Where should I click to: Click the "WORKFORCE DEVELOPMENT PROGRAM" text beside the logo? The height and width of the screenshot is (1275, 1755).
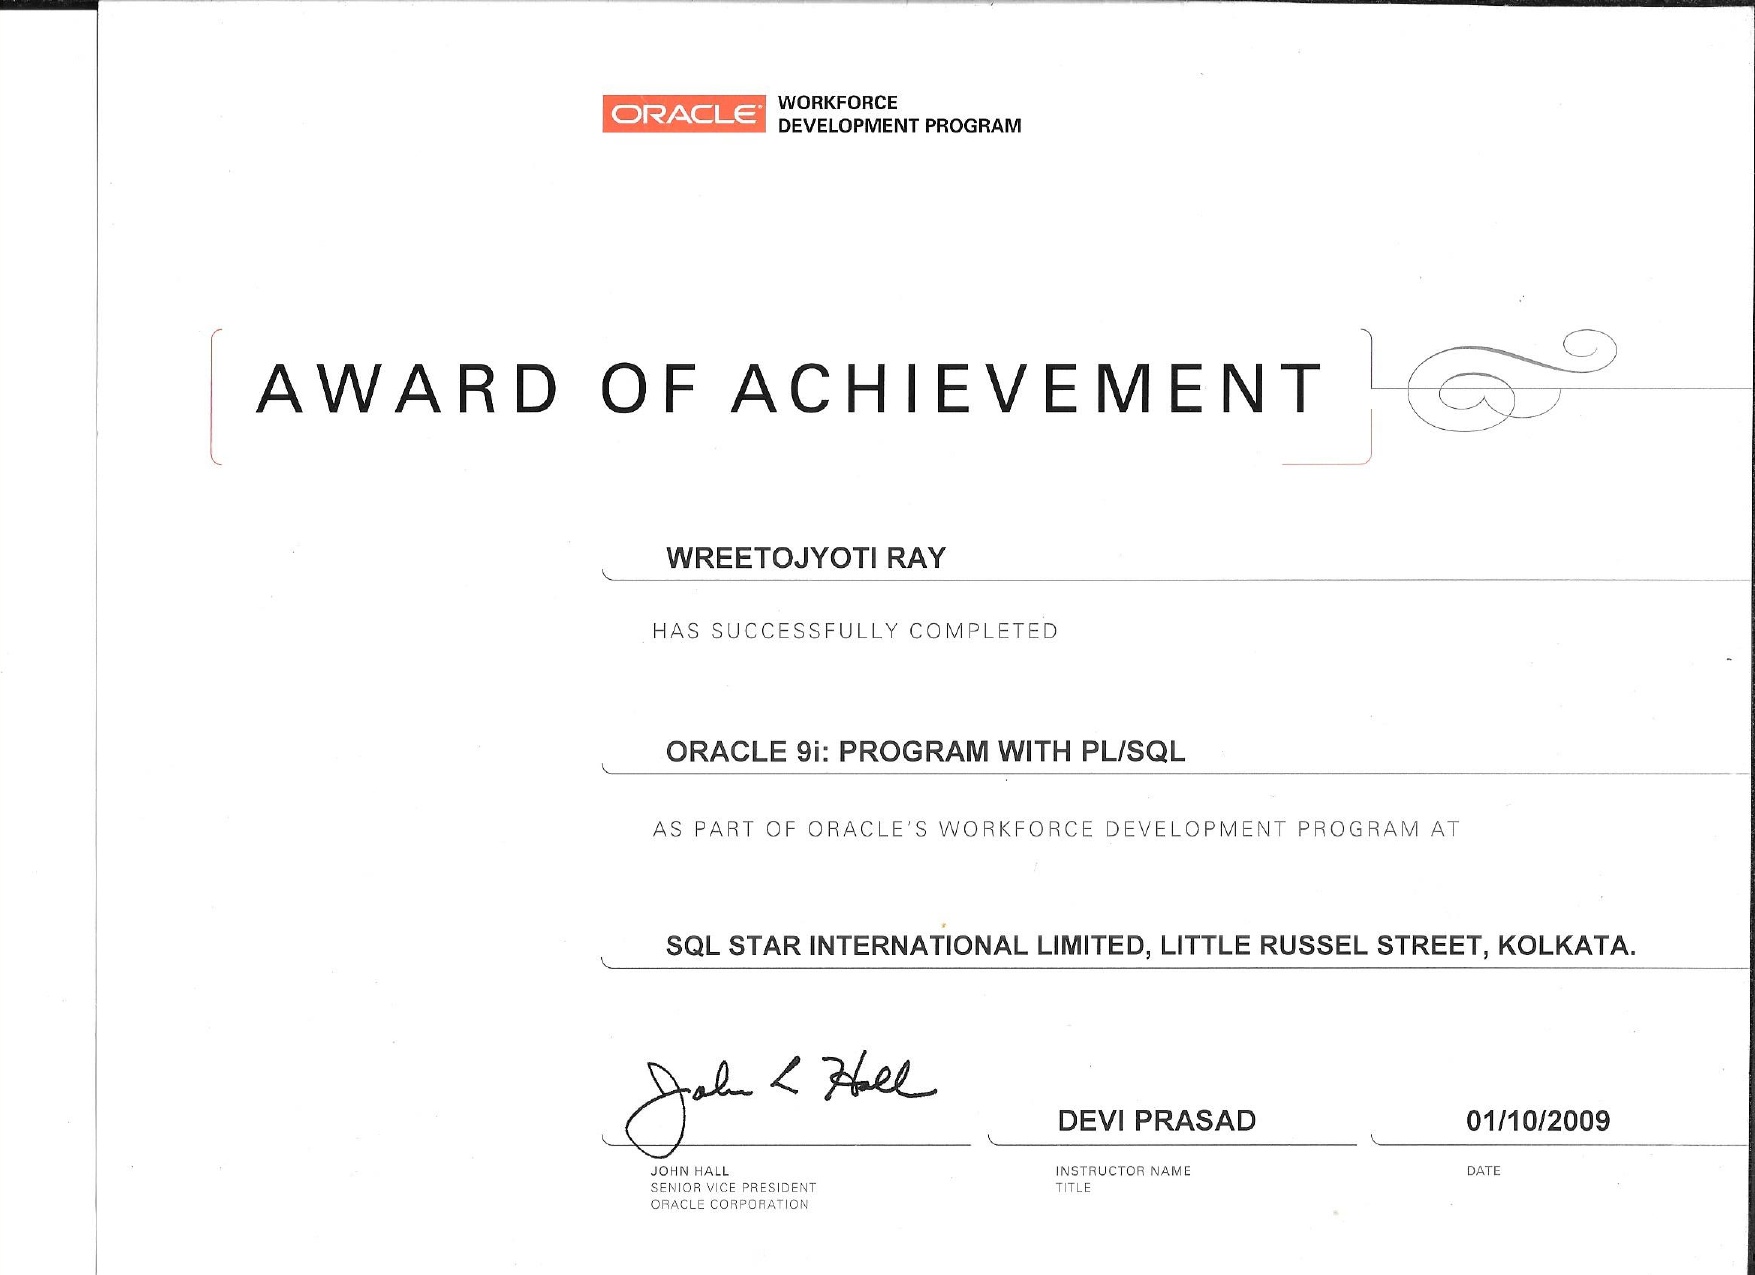point(899,114)
